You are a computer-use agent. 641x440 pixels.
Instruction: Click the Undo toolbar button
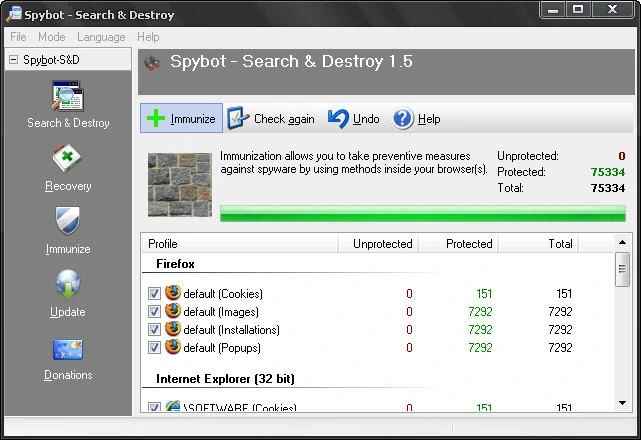(x=354, y=119)
